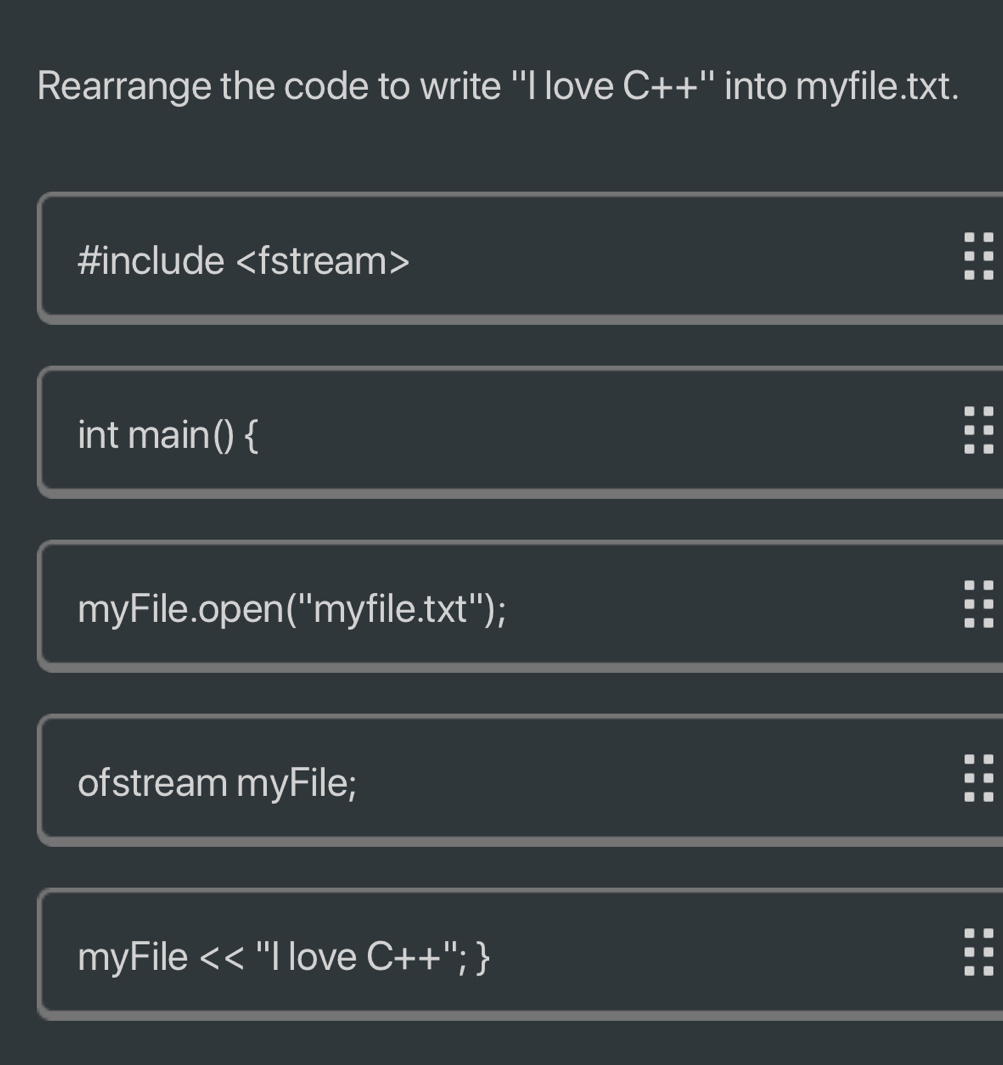Screen dimensions: 1003x1065
Task: Select the myFile << "I love C++"; } text
Action: 283,957
